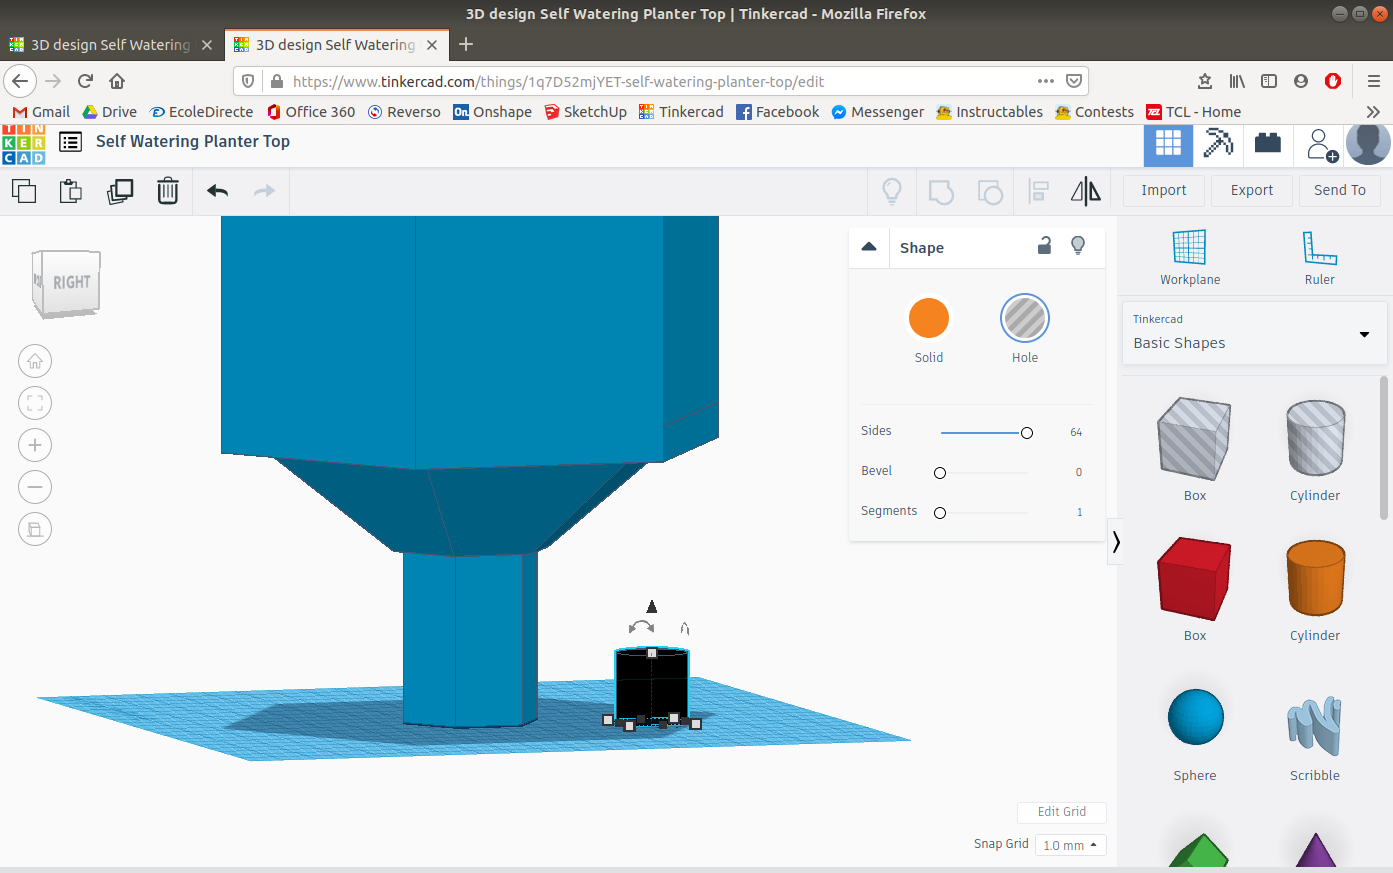This screenshot has height=873, width=1393.
Task: Click the Export button
Action: point(1251,190)
